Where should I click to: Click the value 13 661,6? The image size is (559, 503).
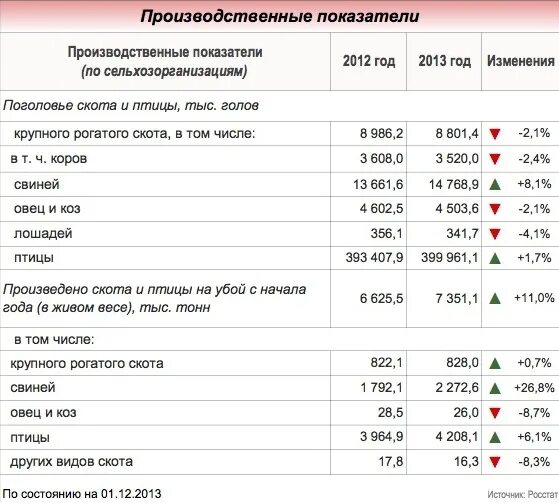(x=378, y=184)
